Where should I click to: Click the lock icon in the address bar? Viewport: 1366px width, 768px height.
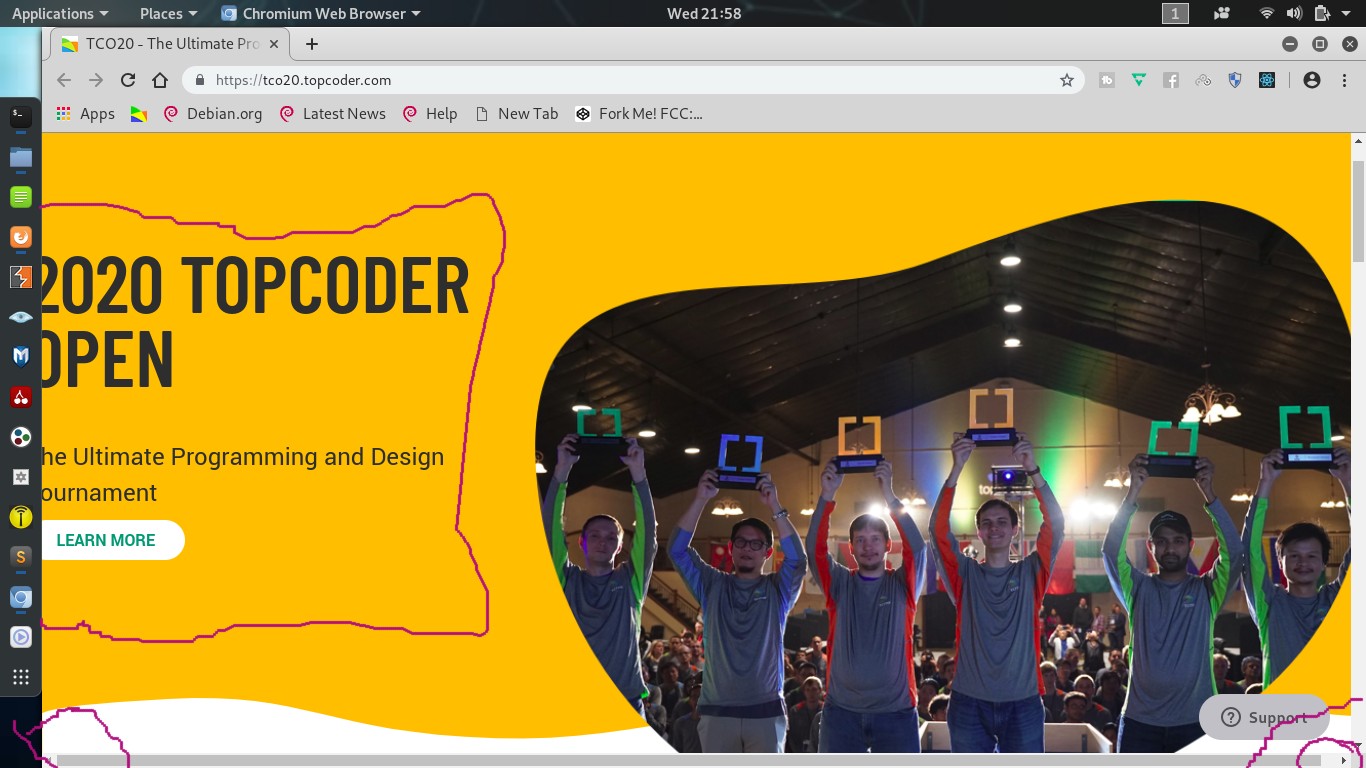click(200, 80)
